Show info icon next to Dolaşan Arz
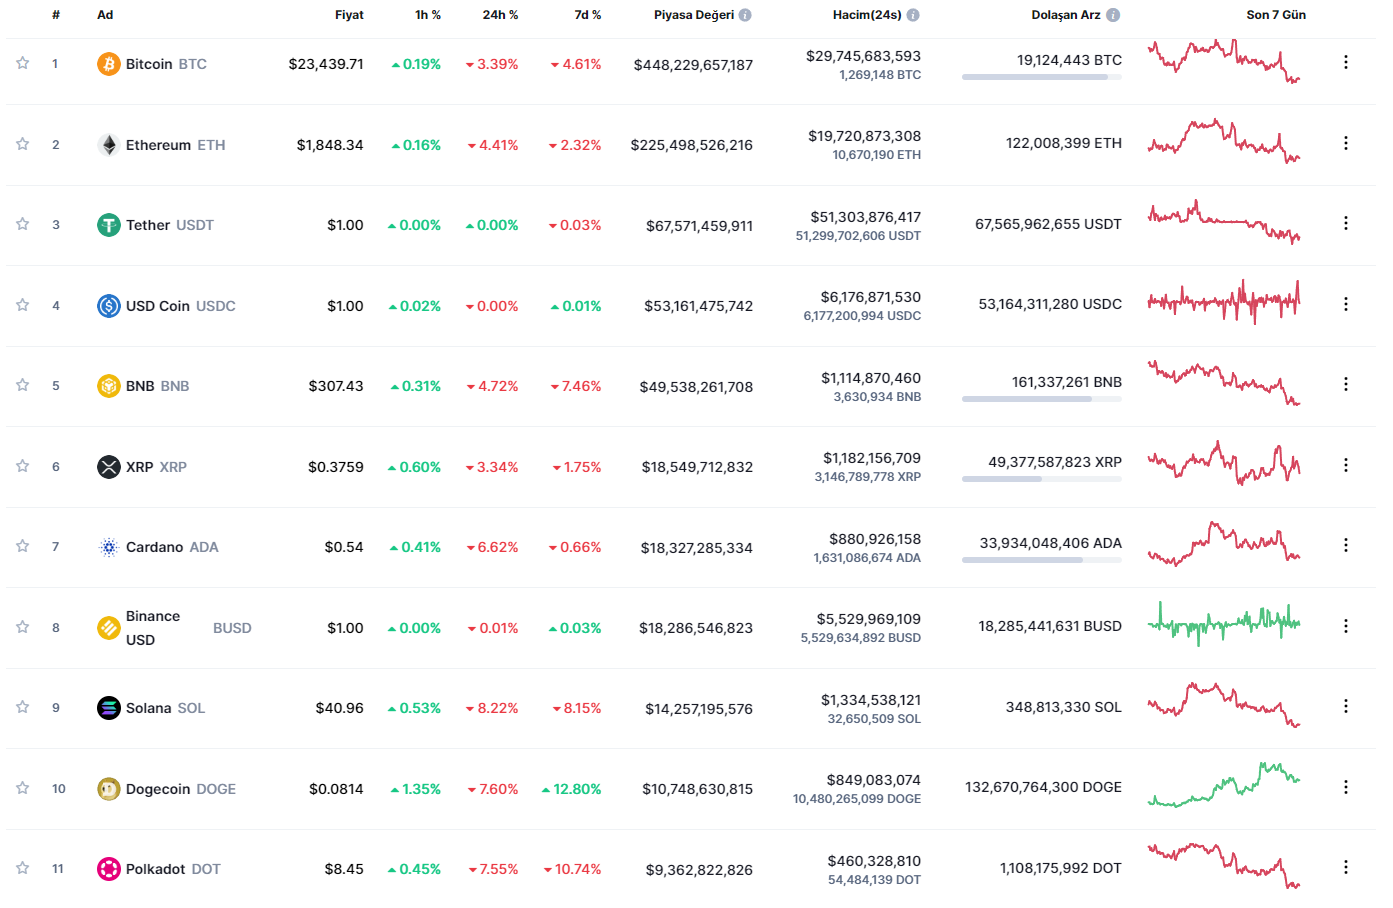Viewport: 1393px width, 908px height. coord(1113,15)
